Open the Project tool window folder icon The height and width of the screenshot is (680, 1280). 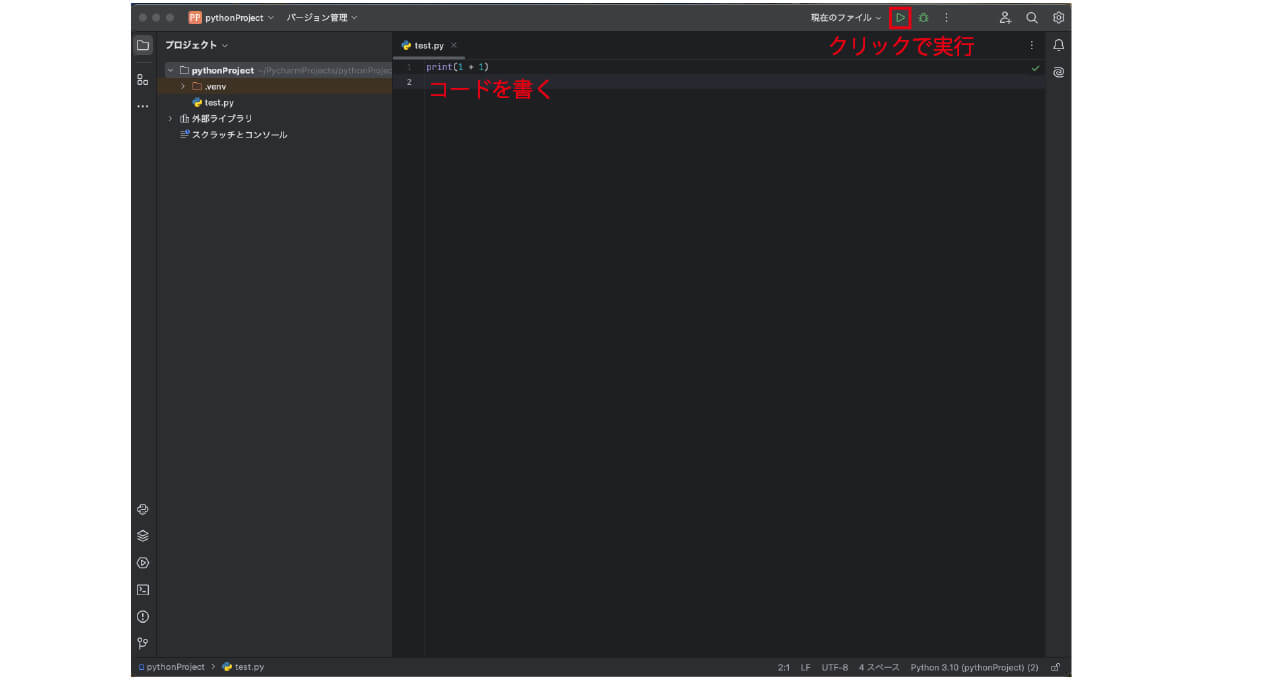[x=143, y=45]
